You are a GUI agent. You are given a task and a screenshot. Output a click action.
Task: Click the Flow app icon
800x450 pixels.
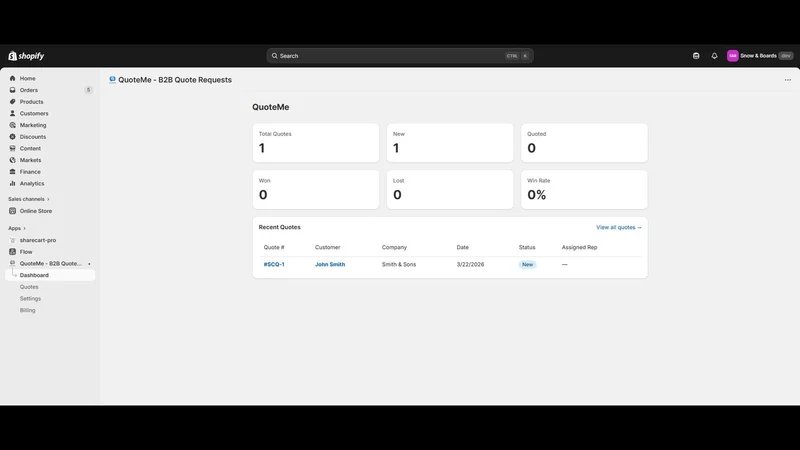click(x=12, y=252)
